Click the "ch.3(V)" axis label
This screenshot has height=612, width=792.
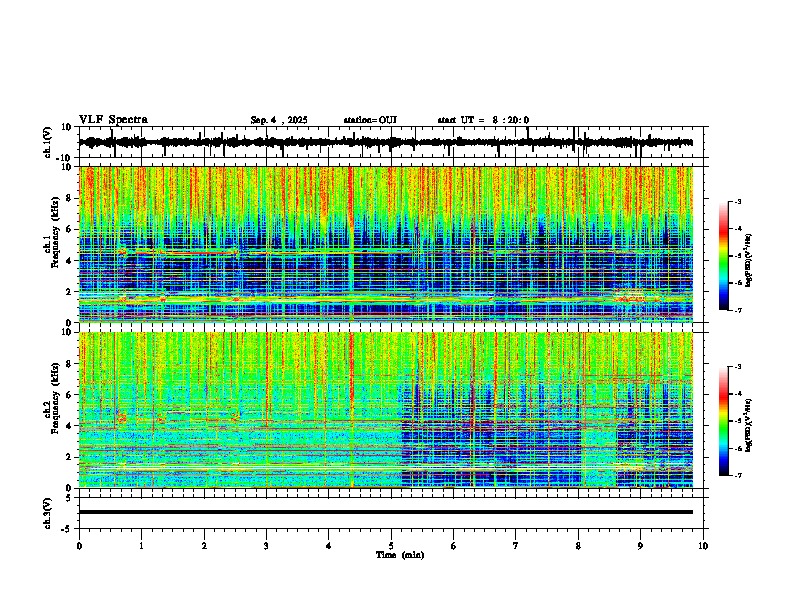coord(48,513)
